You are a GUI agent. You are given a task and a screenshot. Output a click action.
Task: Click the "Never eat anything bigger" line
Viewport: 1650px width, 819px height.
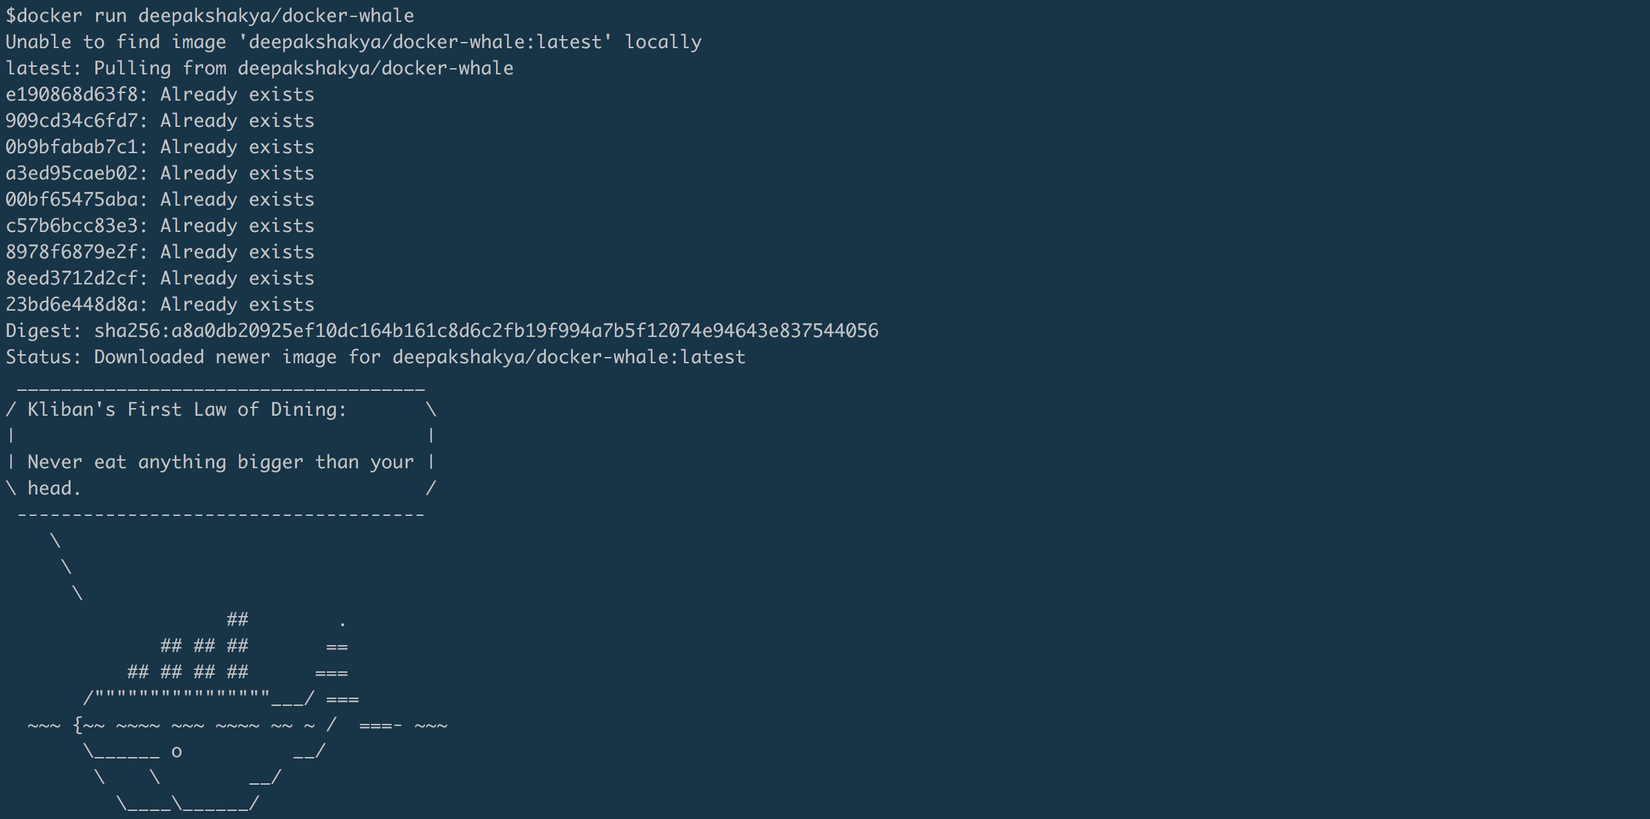tap(220, 462)
